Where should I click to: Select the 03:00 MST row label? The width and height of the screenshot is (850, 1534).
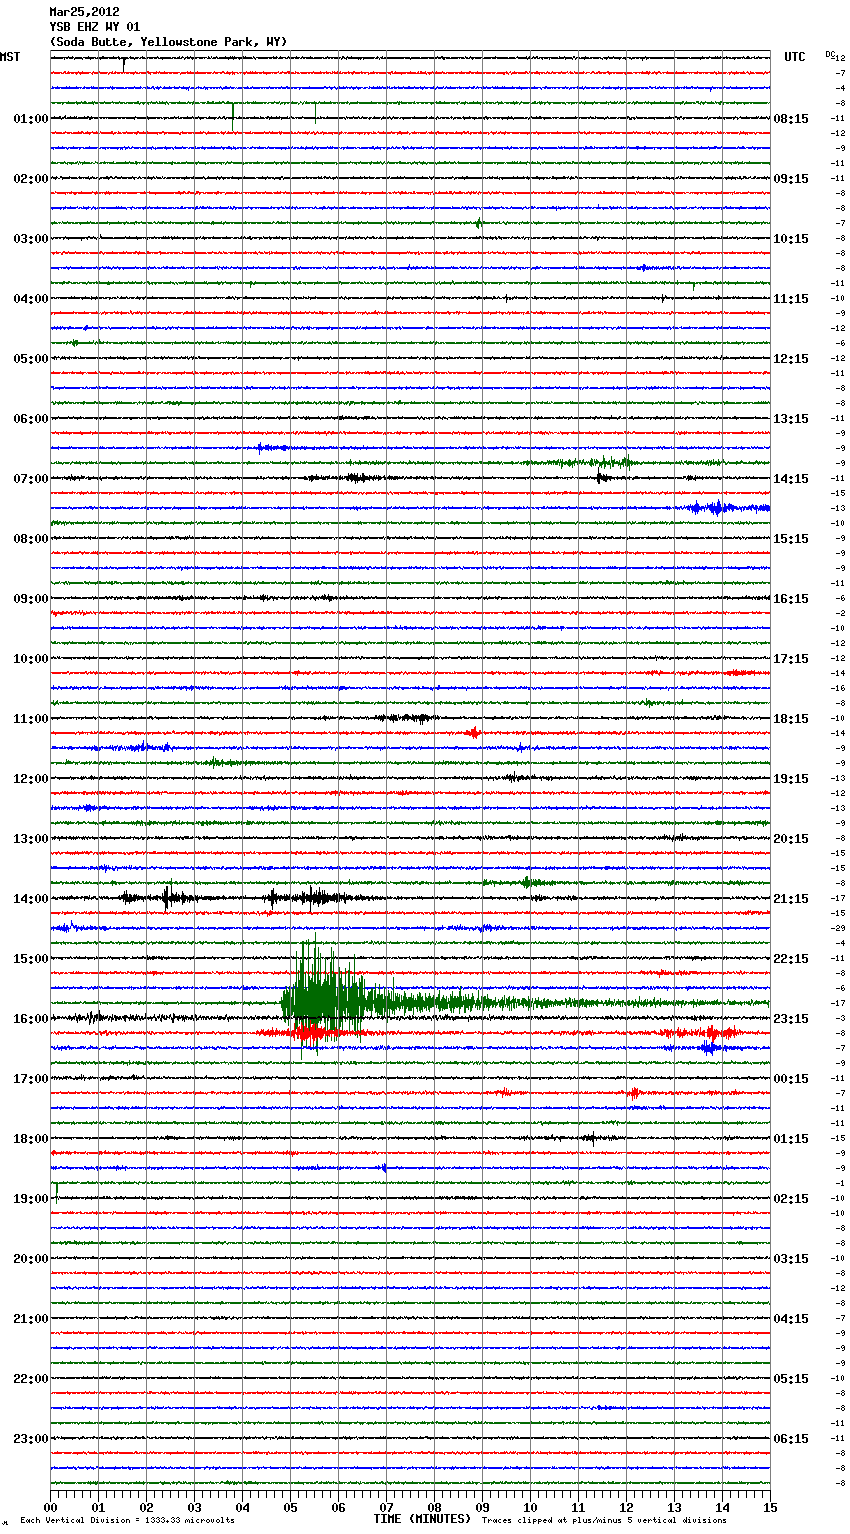click(x=31, y=239)
